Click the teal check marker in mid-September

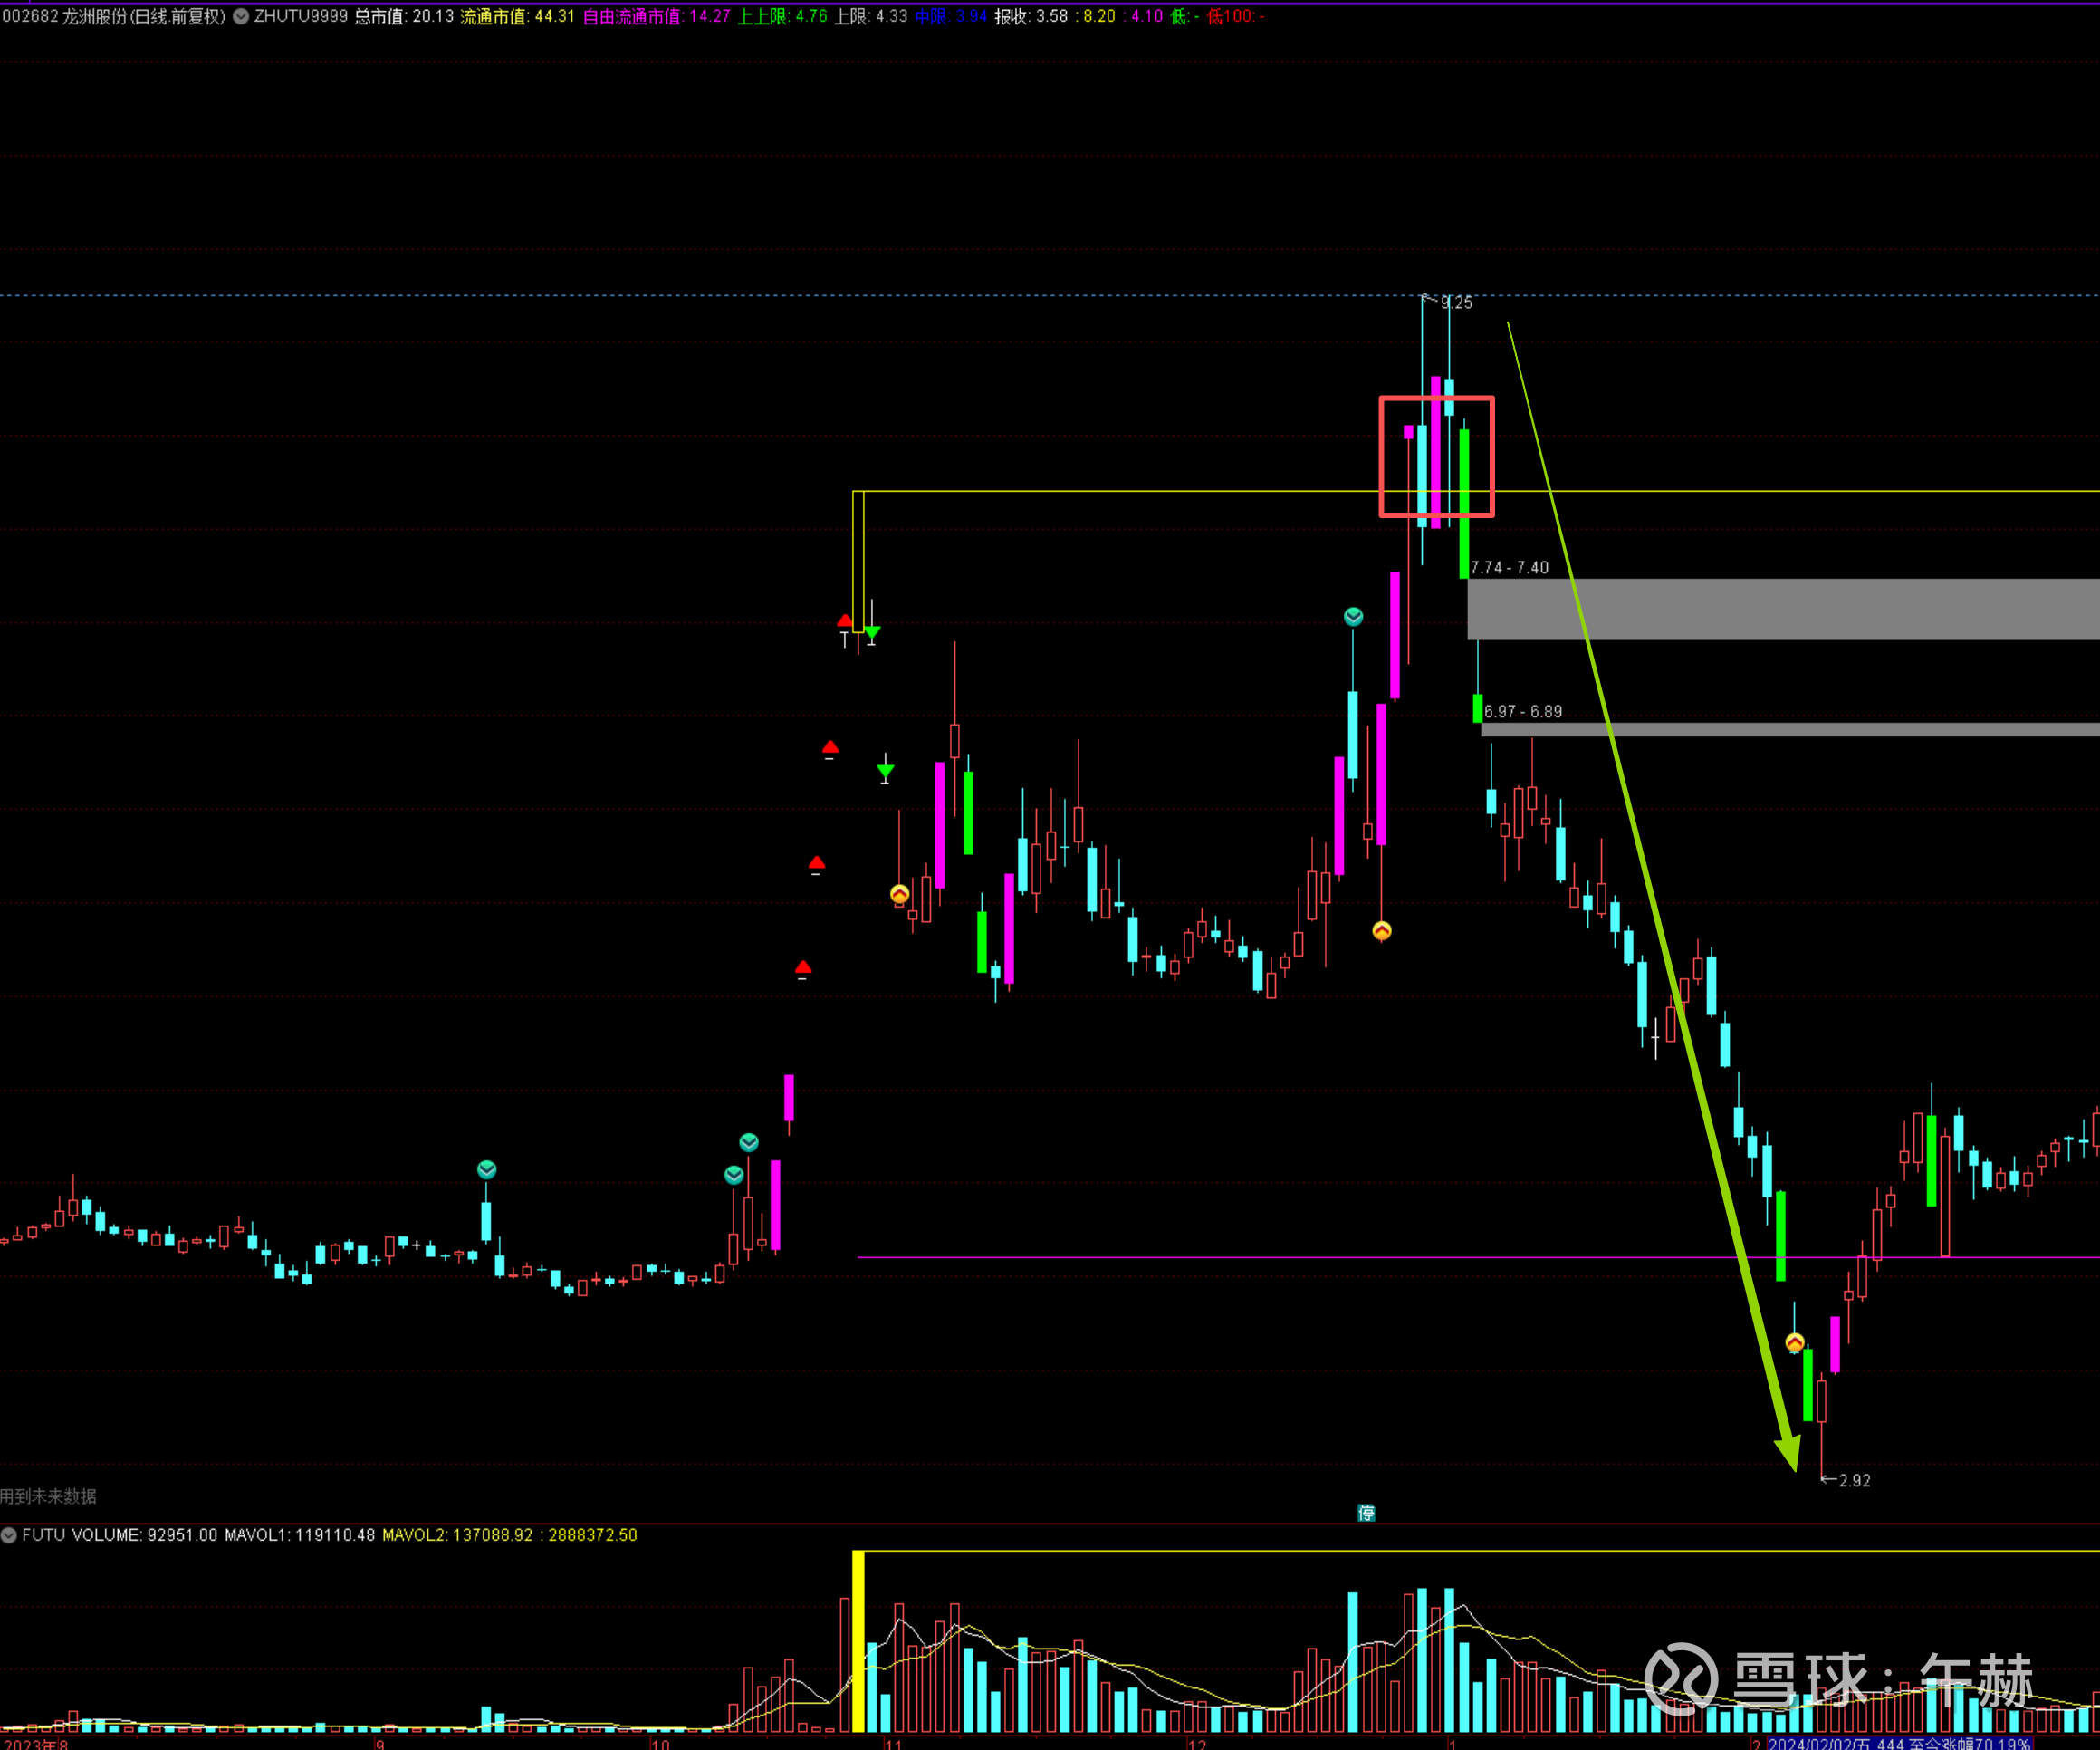pos(487,1169)
